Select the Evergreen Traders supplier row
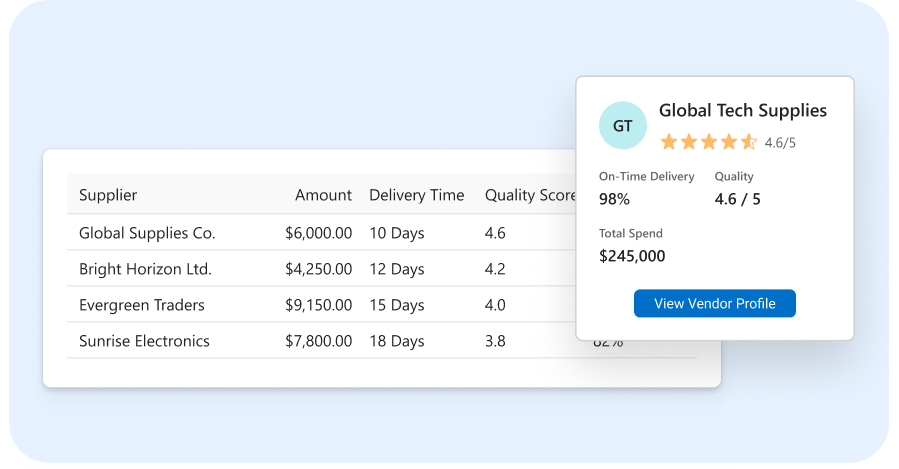This screenshot has width=899, height=469. pos(321,304)
